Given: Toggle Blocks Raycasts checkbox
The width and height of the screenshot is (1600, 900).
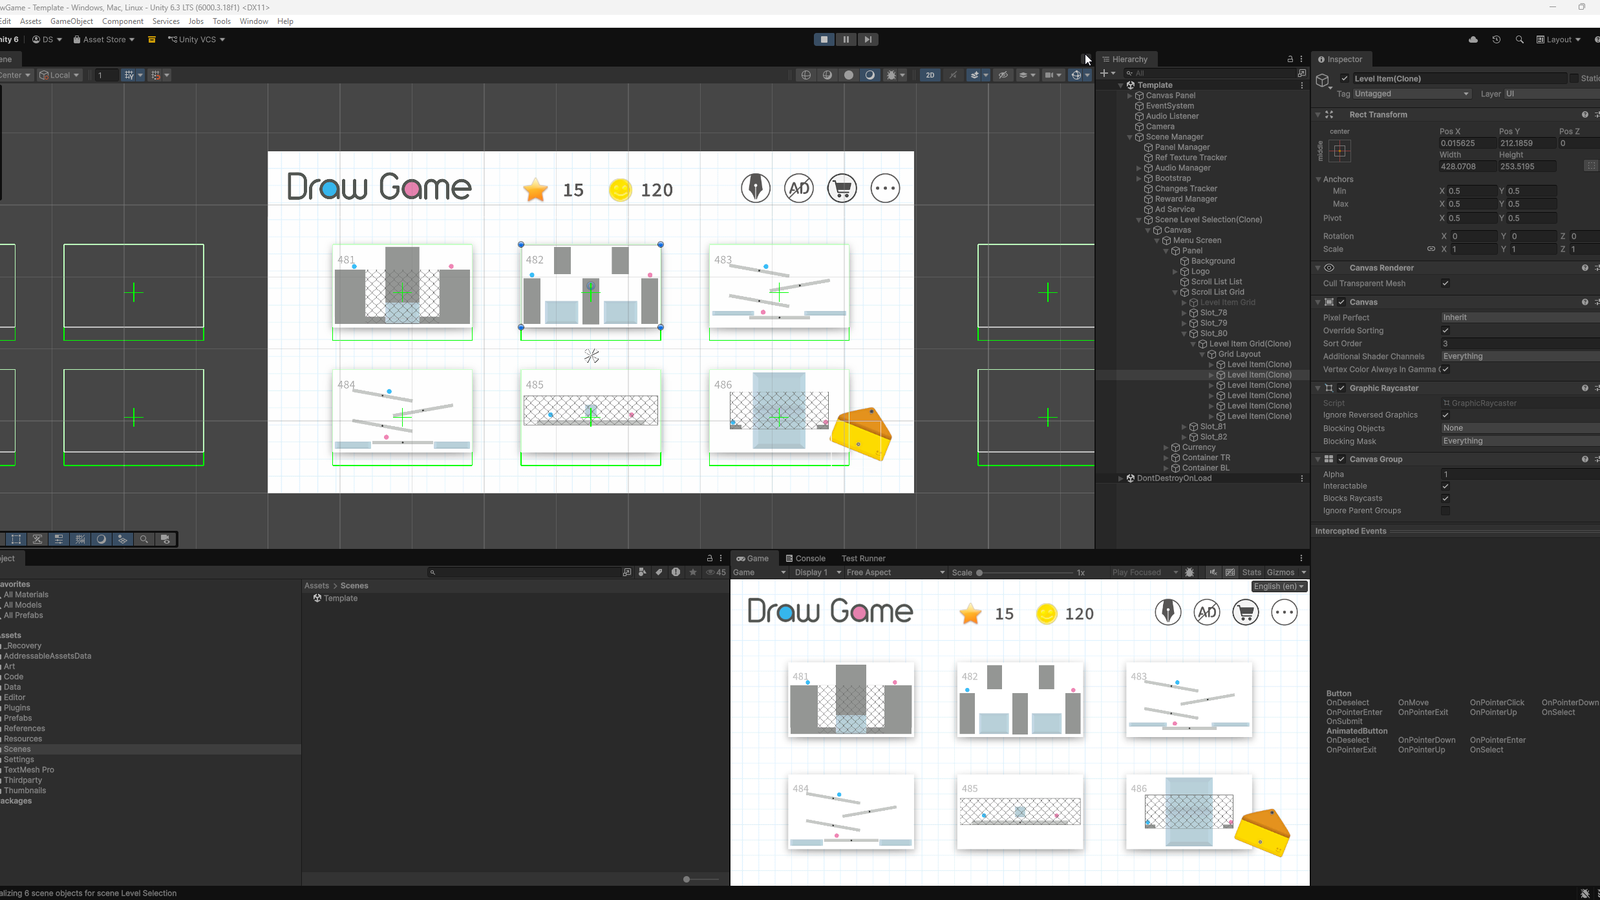Looking at the screenshot, I should (1445, 498).
